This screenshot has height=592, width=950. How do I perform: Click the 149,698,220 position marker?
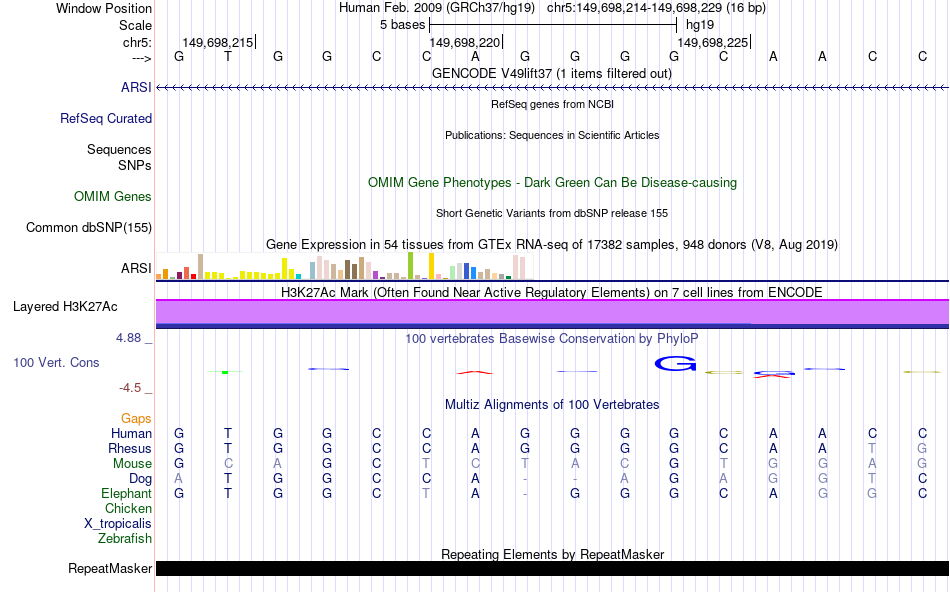pos(465,42)
